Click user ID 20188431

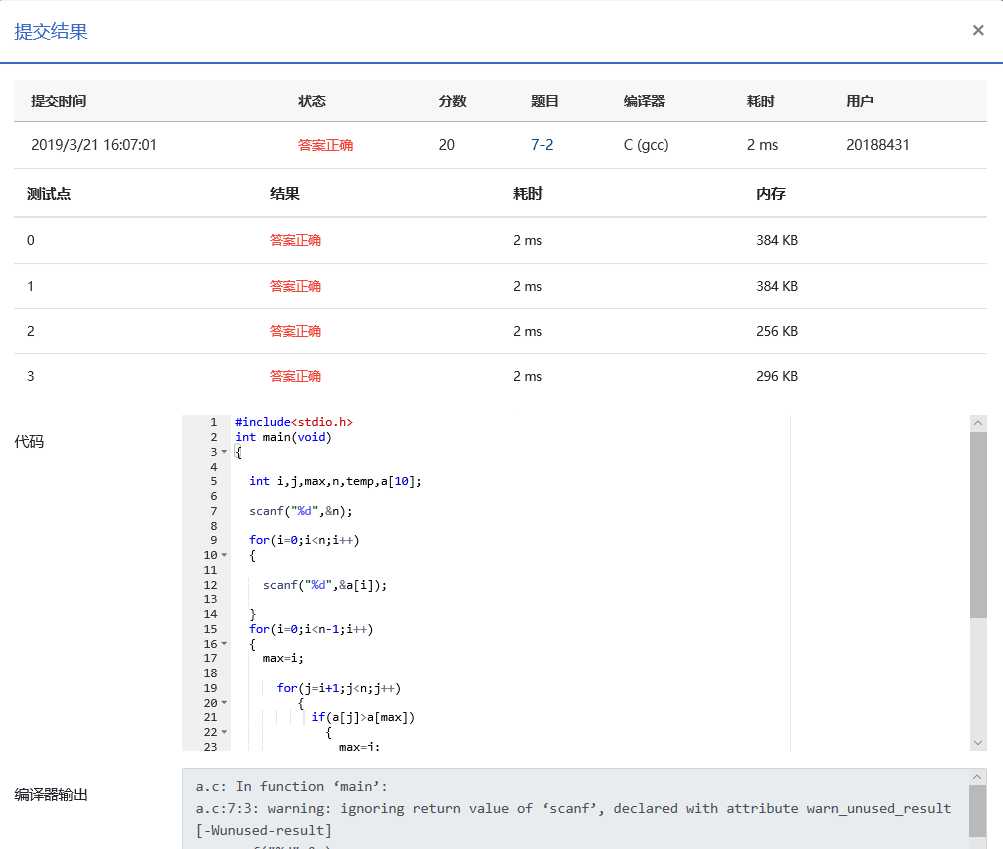878,145
